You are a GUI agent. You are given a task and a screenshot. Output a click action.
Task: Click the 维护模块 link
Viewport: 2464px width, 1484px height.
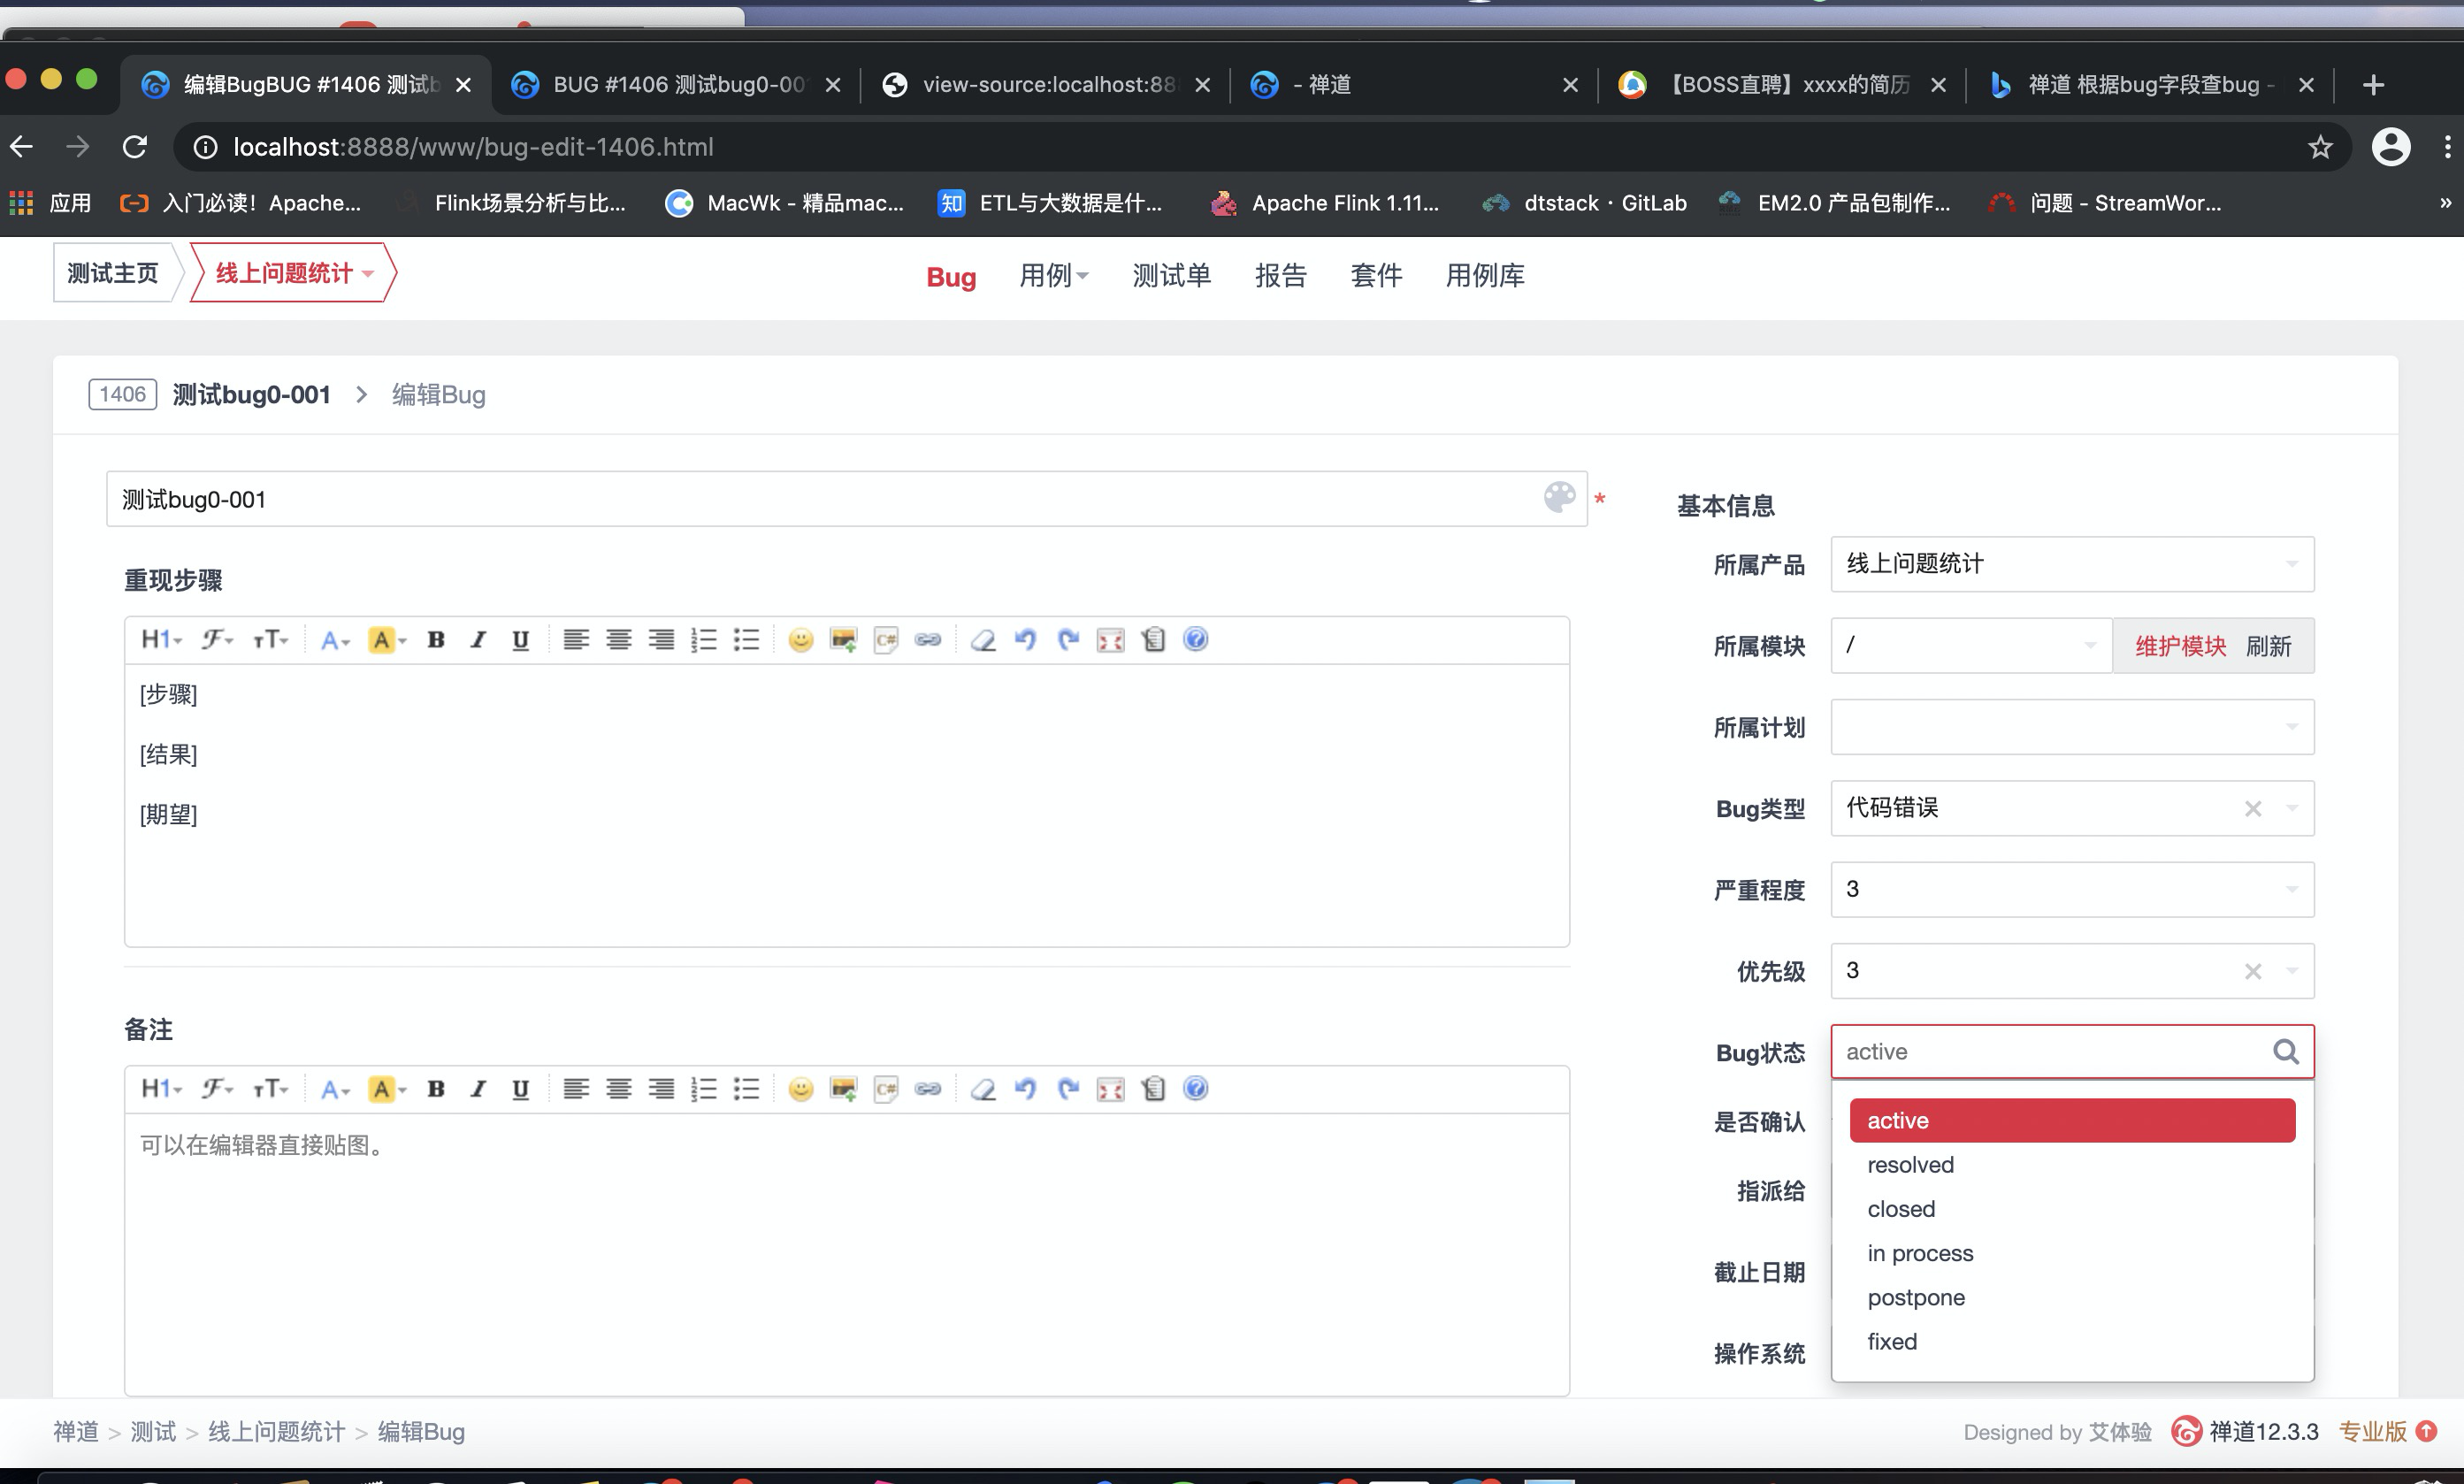tap(2180, 646)
